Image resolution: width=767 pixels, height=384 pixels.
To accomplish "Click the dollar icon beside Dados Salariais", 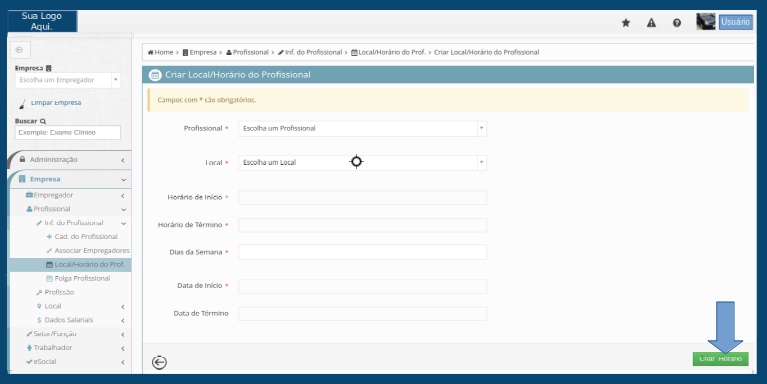I will [x=39, y=320].
